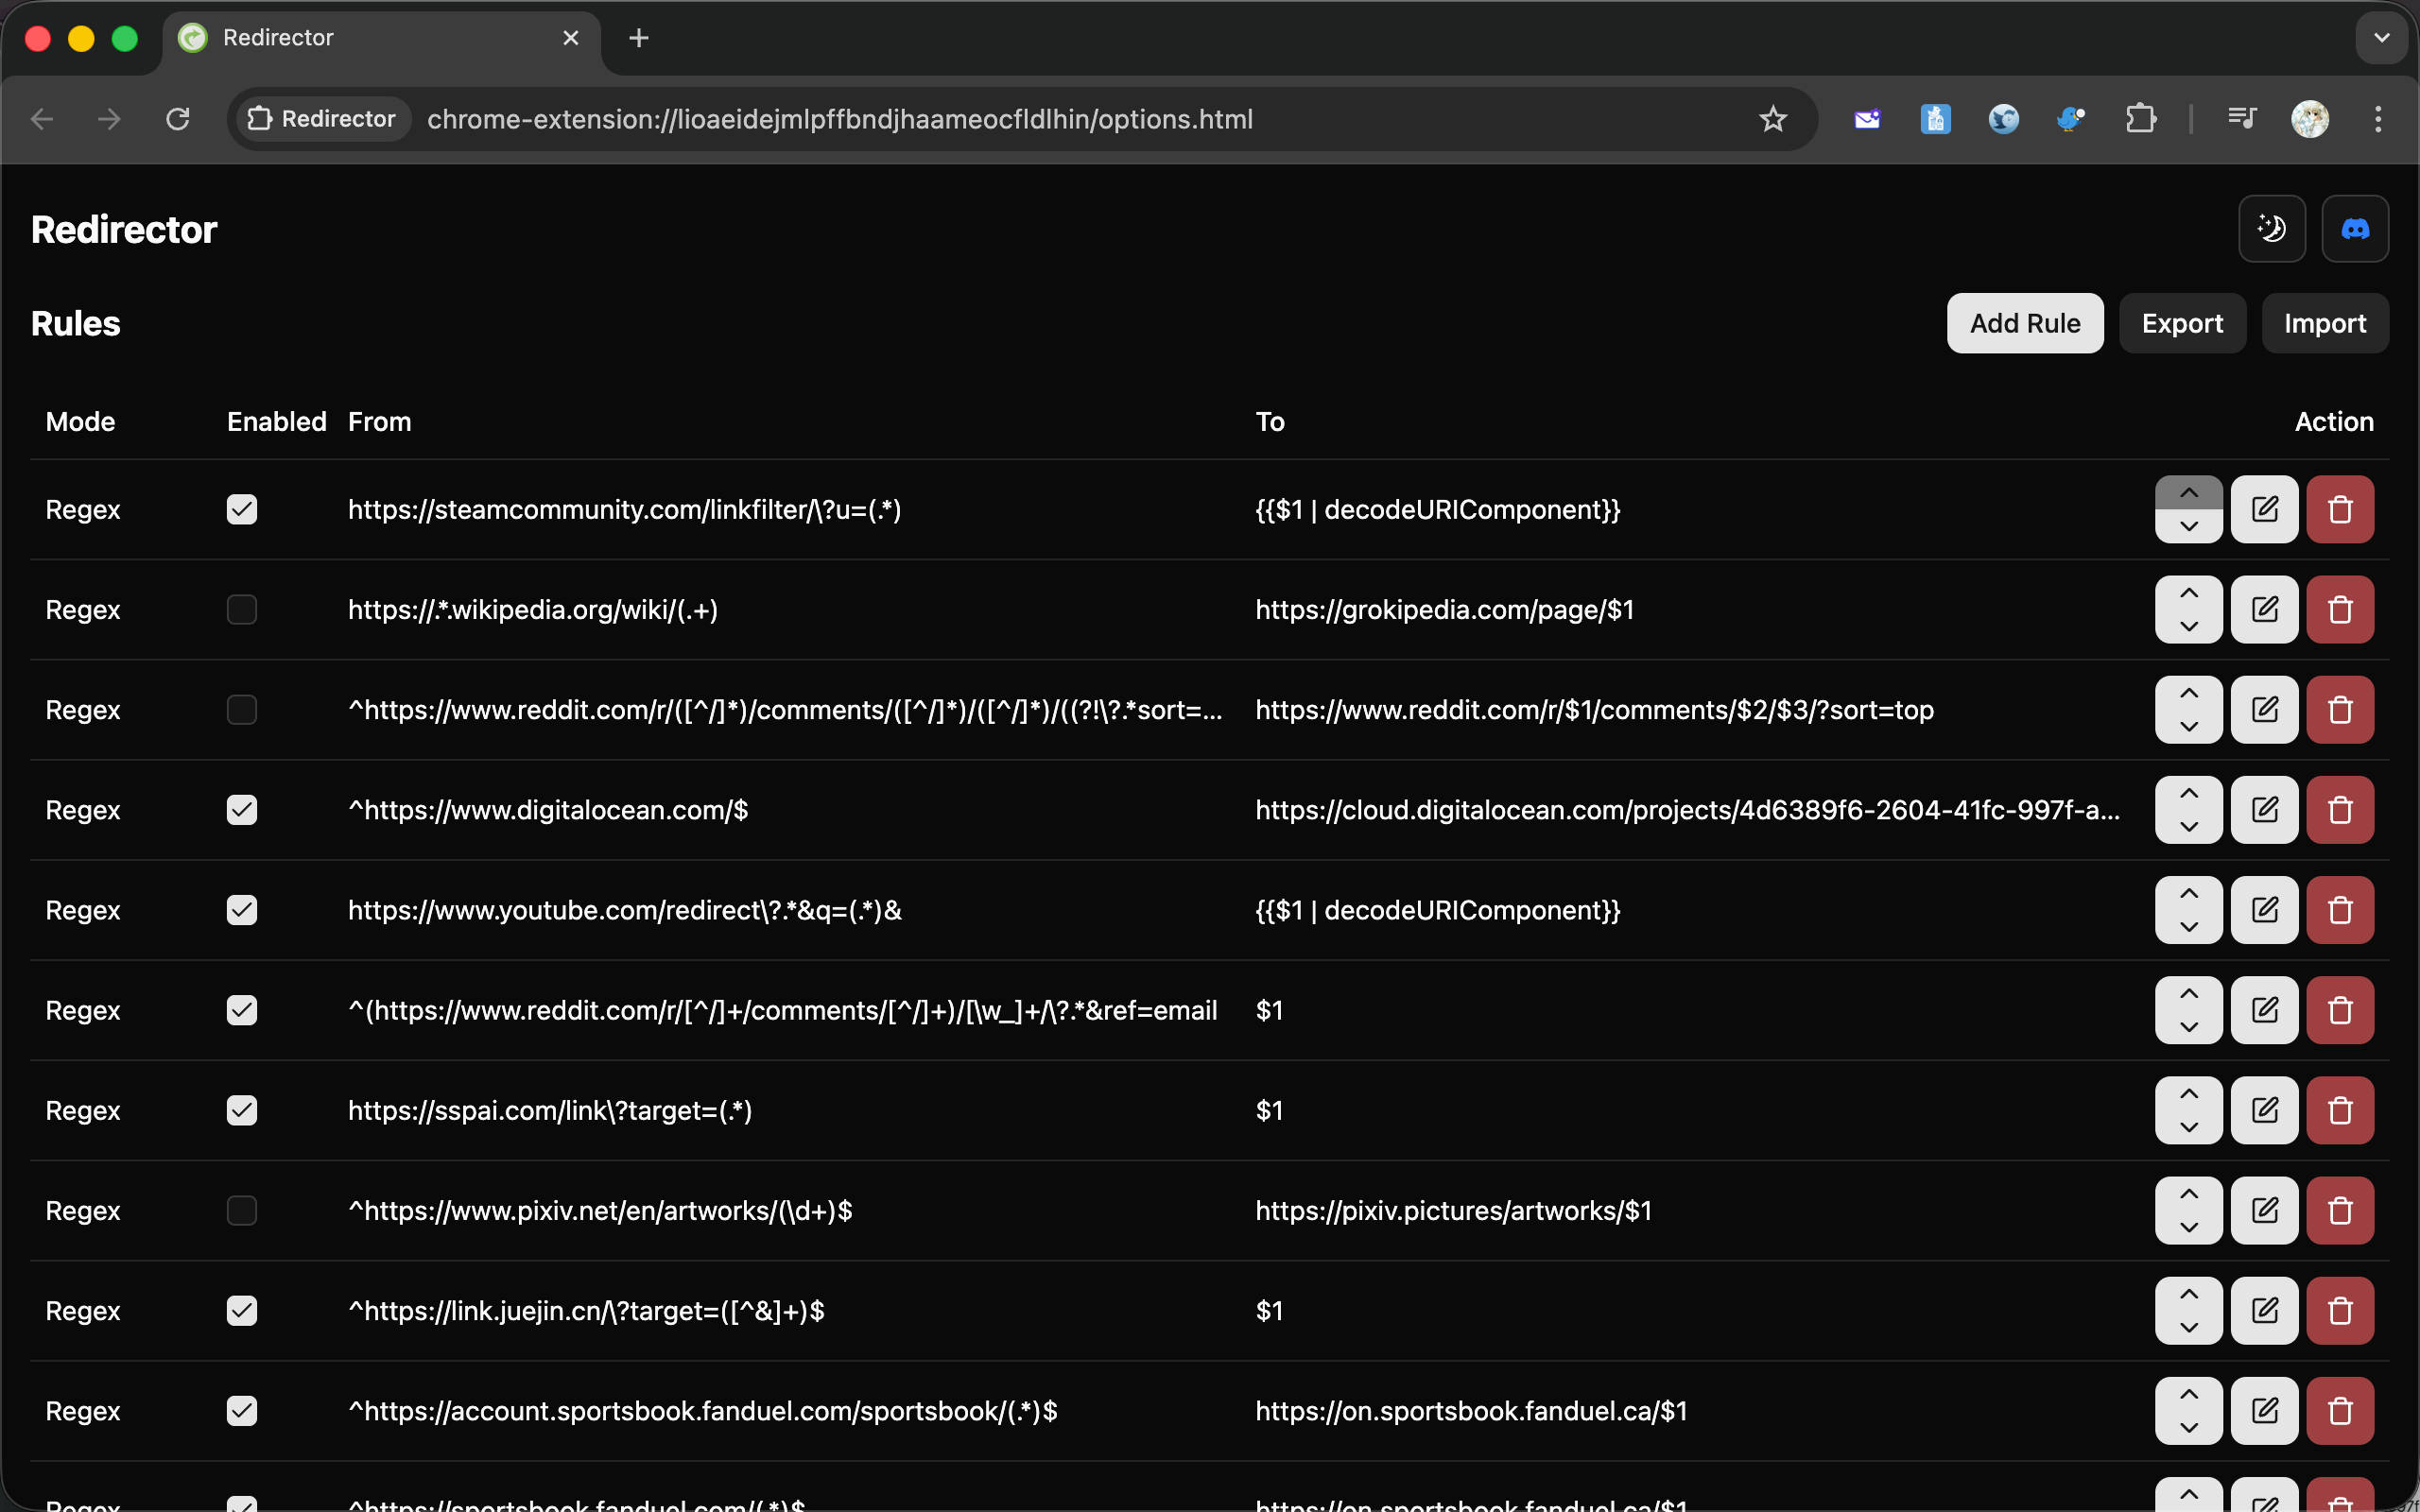Click the Add Rule button
This screenshot has width=2420, height=1512.
(2024, 323)
